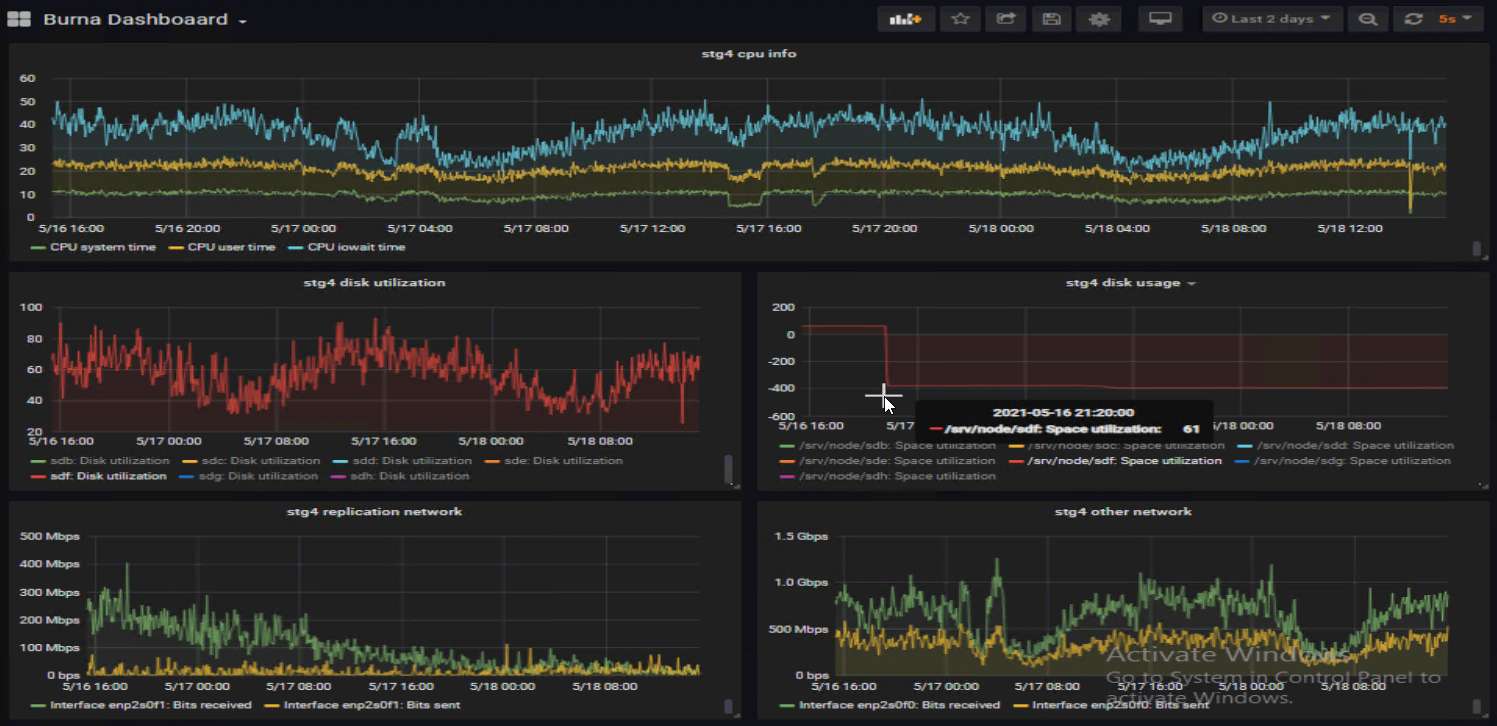The image size is (1497, 726).
Task: Open the stg4 cpu info panel menu
Action: pos(748,54)
